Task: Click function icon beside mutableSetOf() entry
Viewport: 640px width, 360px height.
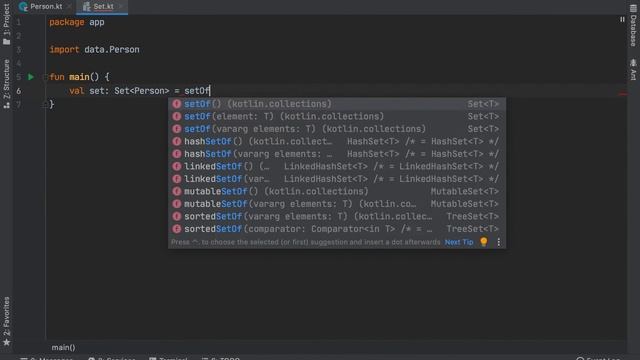Action: (176, 191)
